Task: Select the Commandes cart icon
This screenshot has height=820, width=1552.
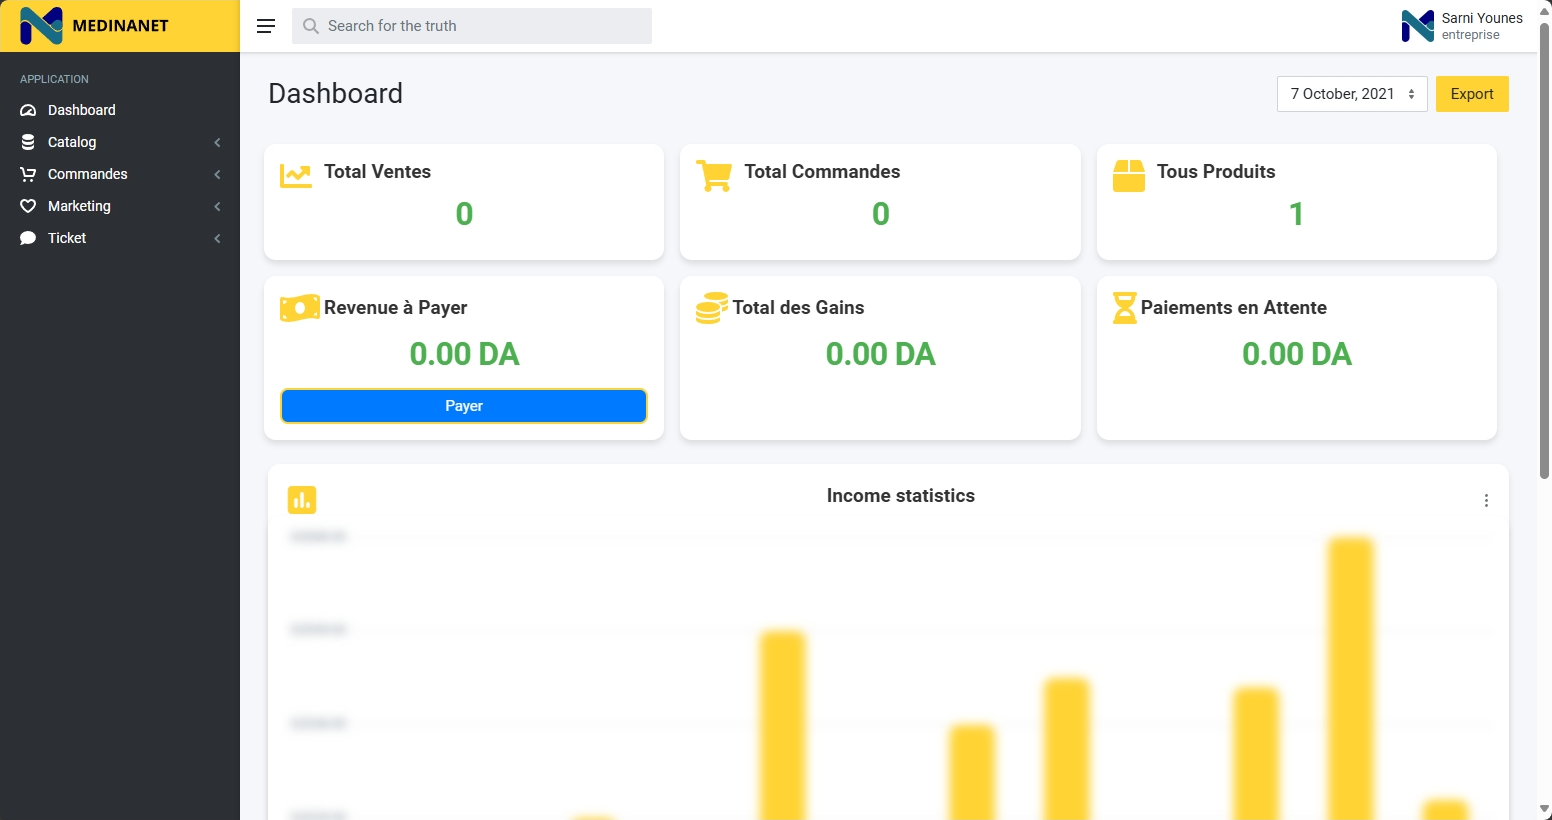Action: pyautogui.click(x=26, y=174)
